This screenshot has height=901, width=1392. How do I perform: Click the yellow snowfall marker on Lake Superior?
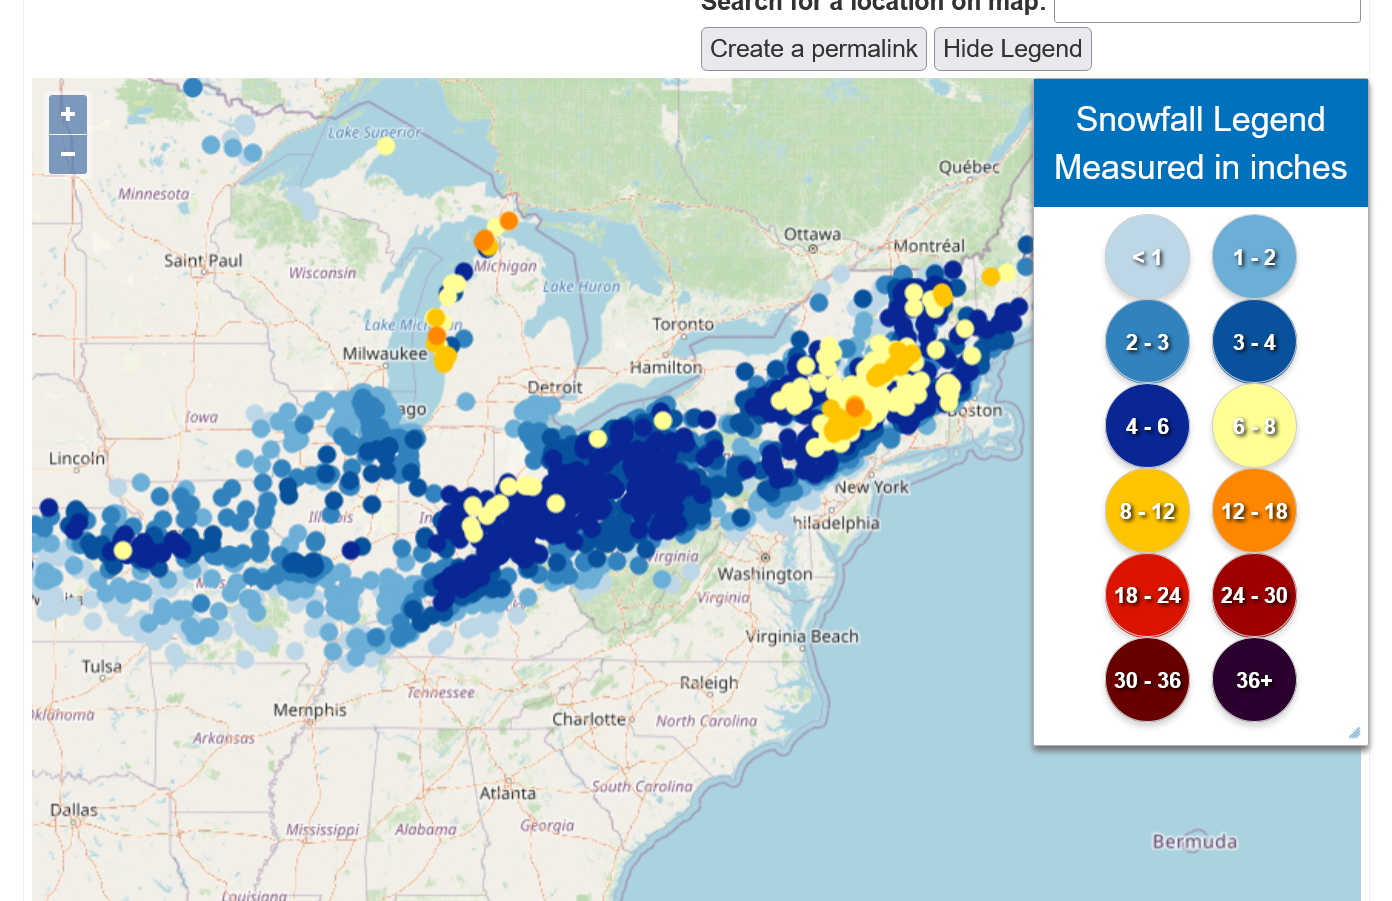click(385, 146)
